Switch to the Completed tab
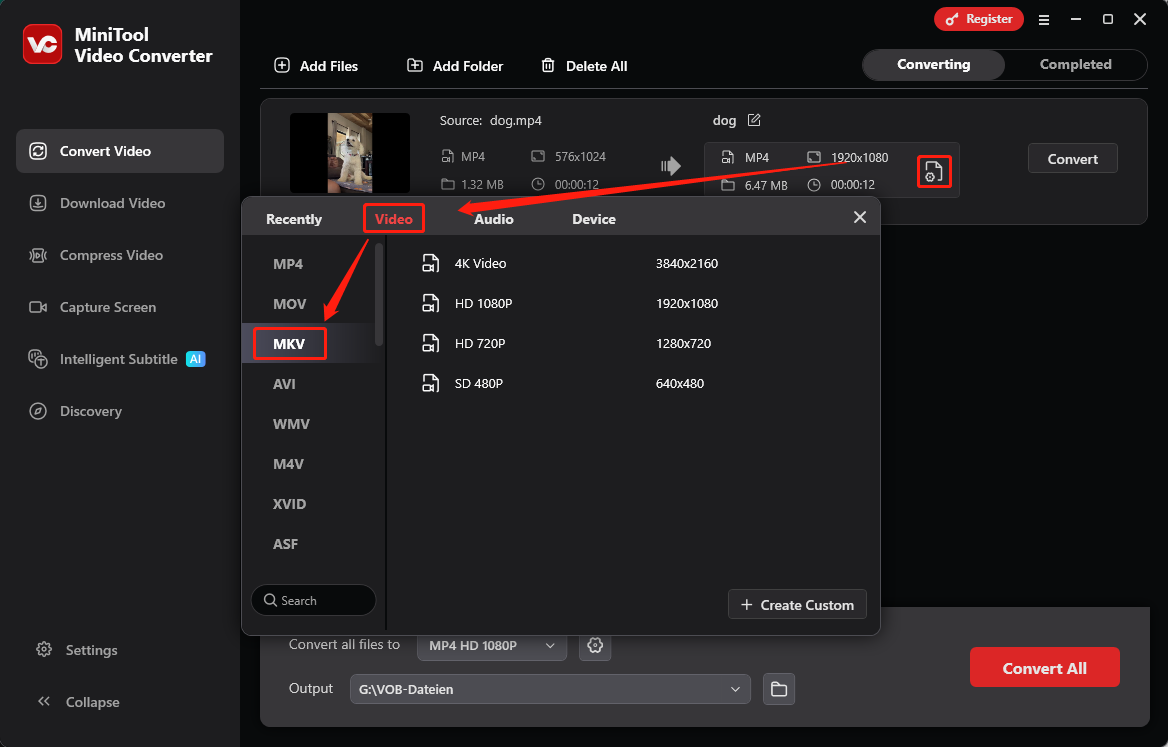This screenshot has width=1168, height=747. point(1075,64)
